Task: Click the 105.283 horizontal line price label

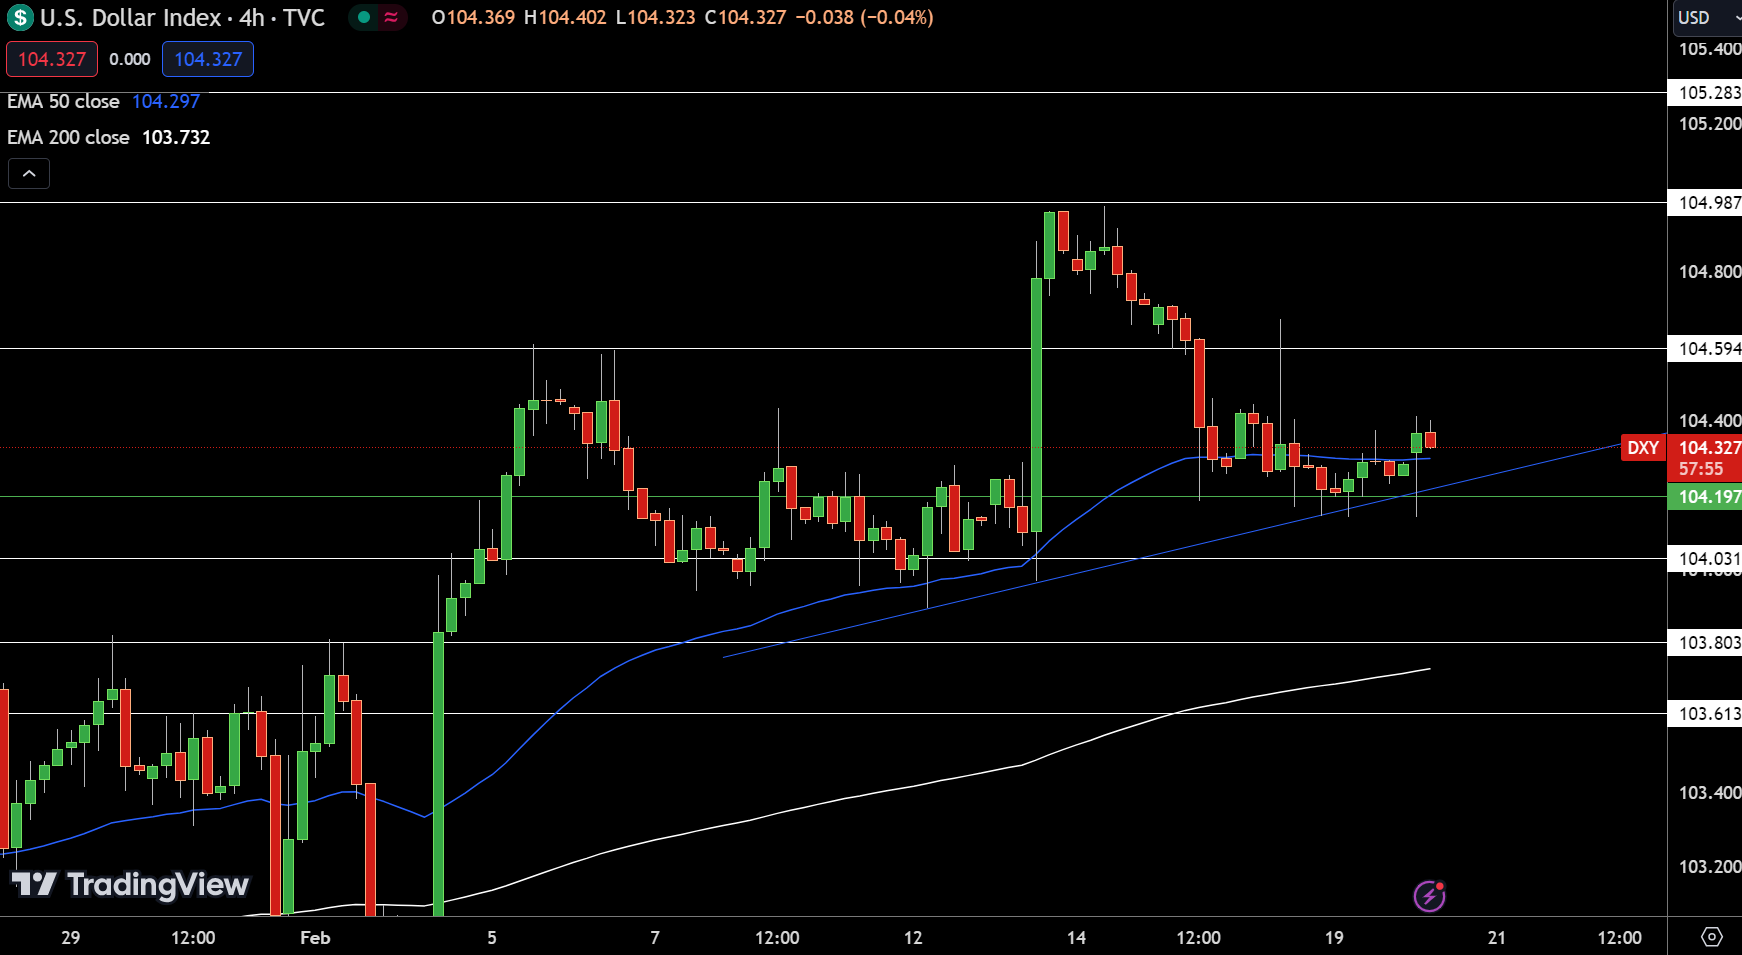Action: click(1706, 93)
